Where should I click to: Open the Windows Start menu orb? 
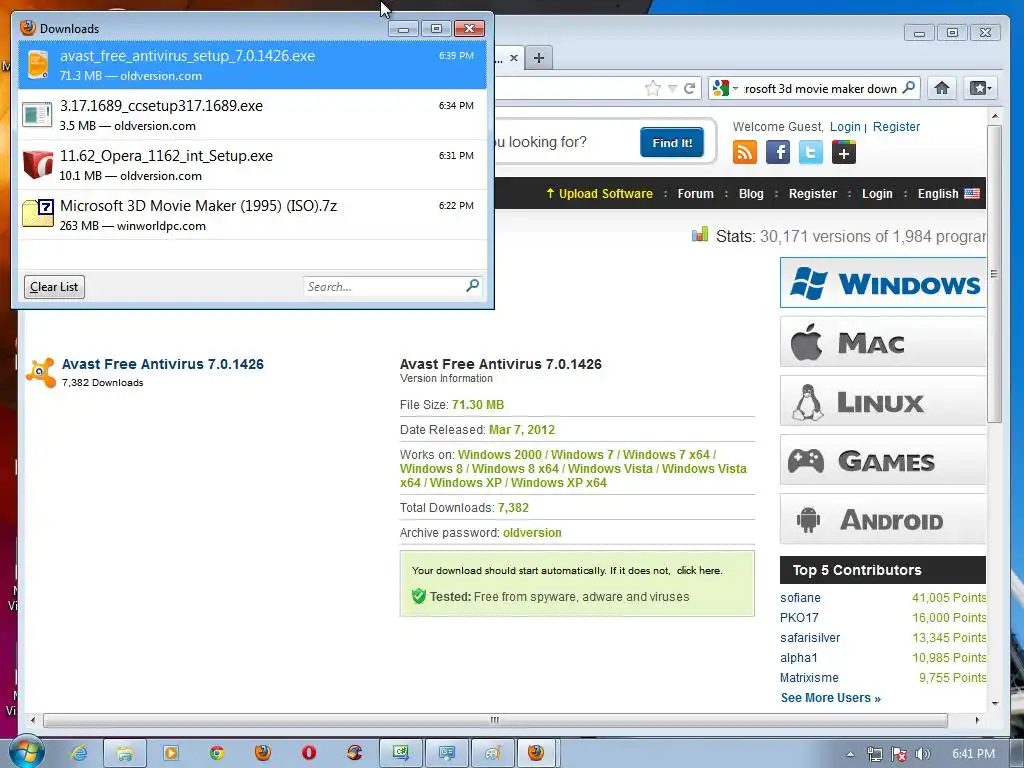click(x=26, y=752)
